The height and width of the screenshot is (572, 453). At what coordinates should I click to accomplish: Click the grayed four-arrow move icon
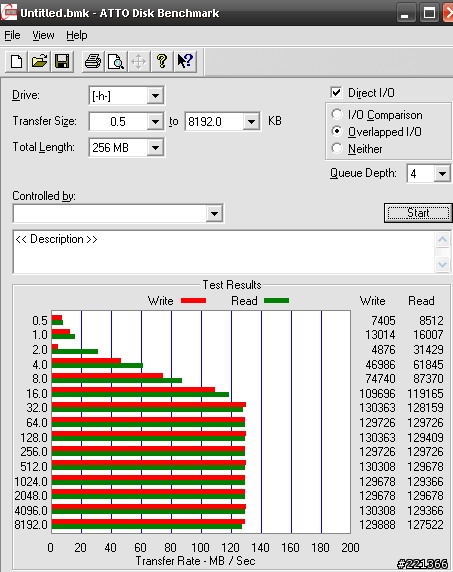coord(139,61)
